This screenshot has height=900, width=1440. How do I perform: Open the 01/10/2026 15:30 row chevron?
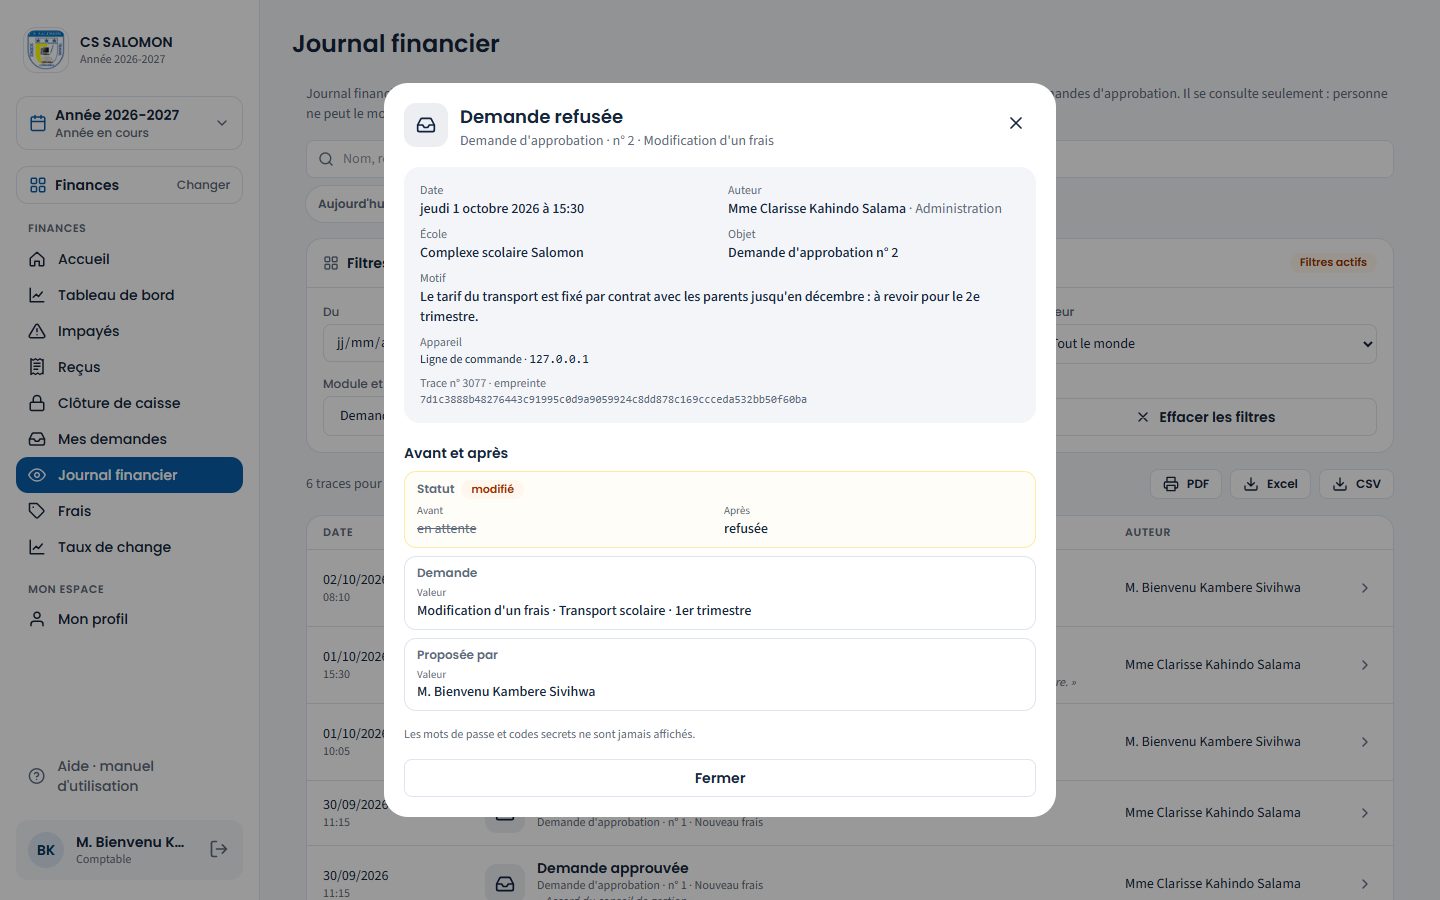tap(1365, 665)
